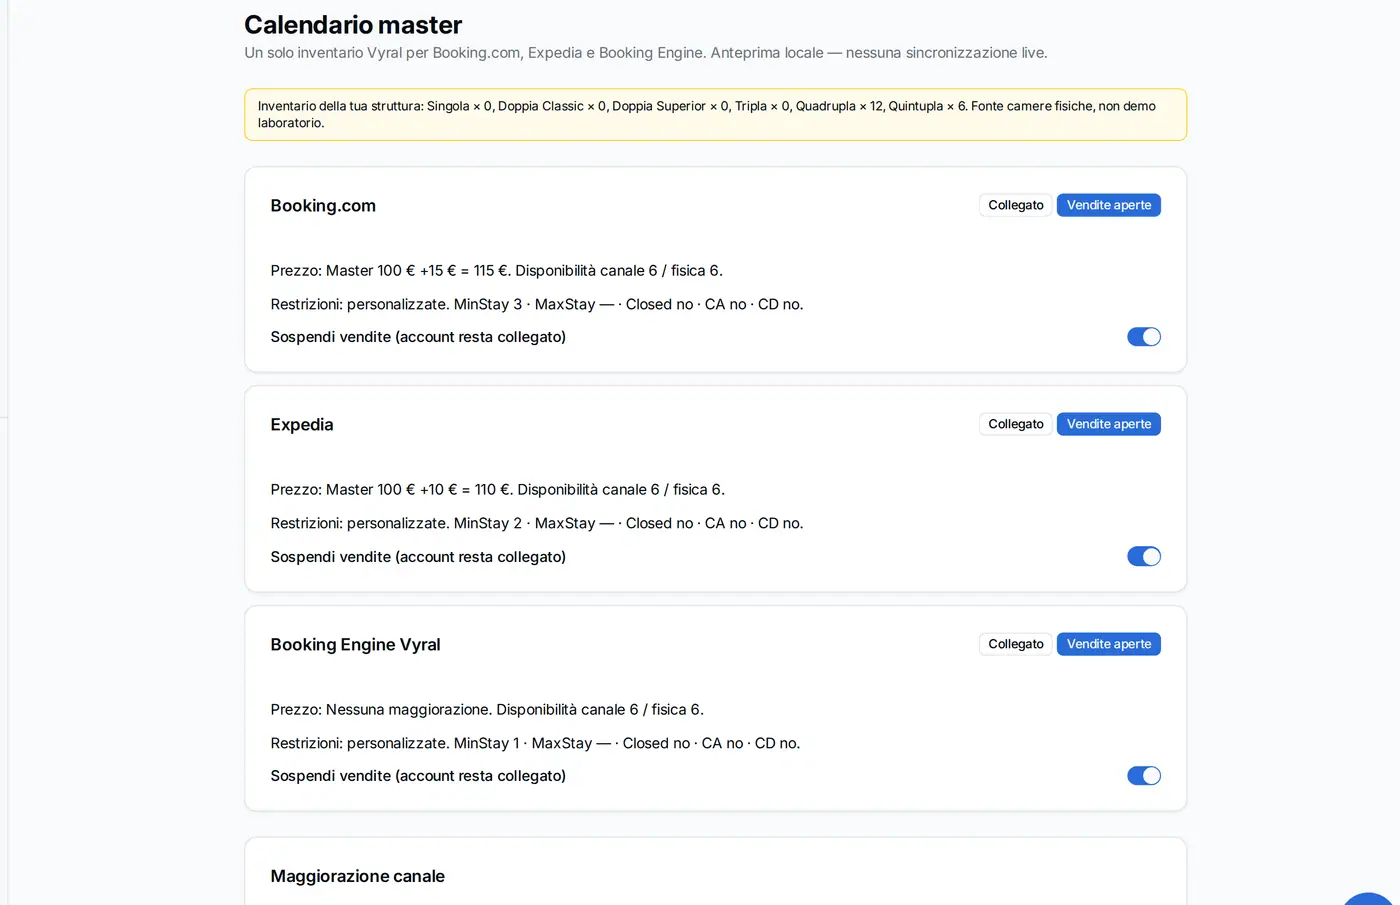
Task: Click the price line showing 110 €
Action: click(x=498, y=490)
